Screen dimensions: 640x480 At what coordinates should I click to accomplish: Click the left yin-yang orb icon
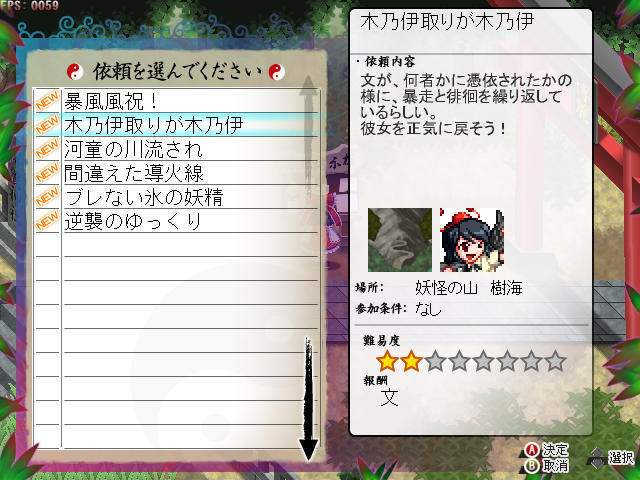75,72
